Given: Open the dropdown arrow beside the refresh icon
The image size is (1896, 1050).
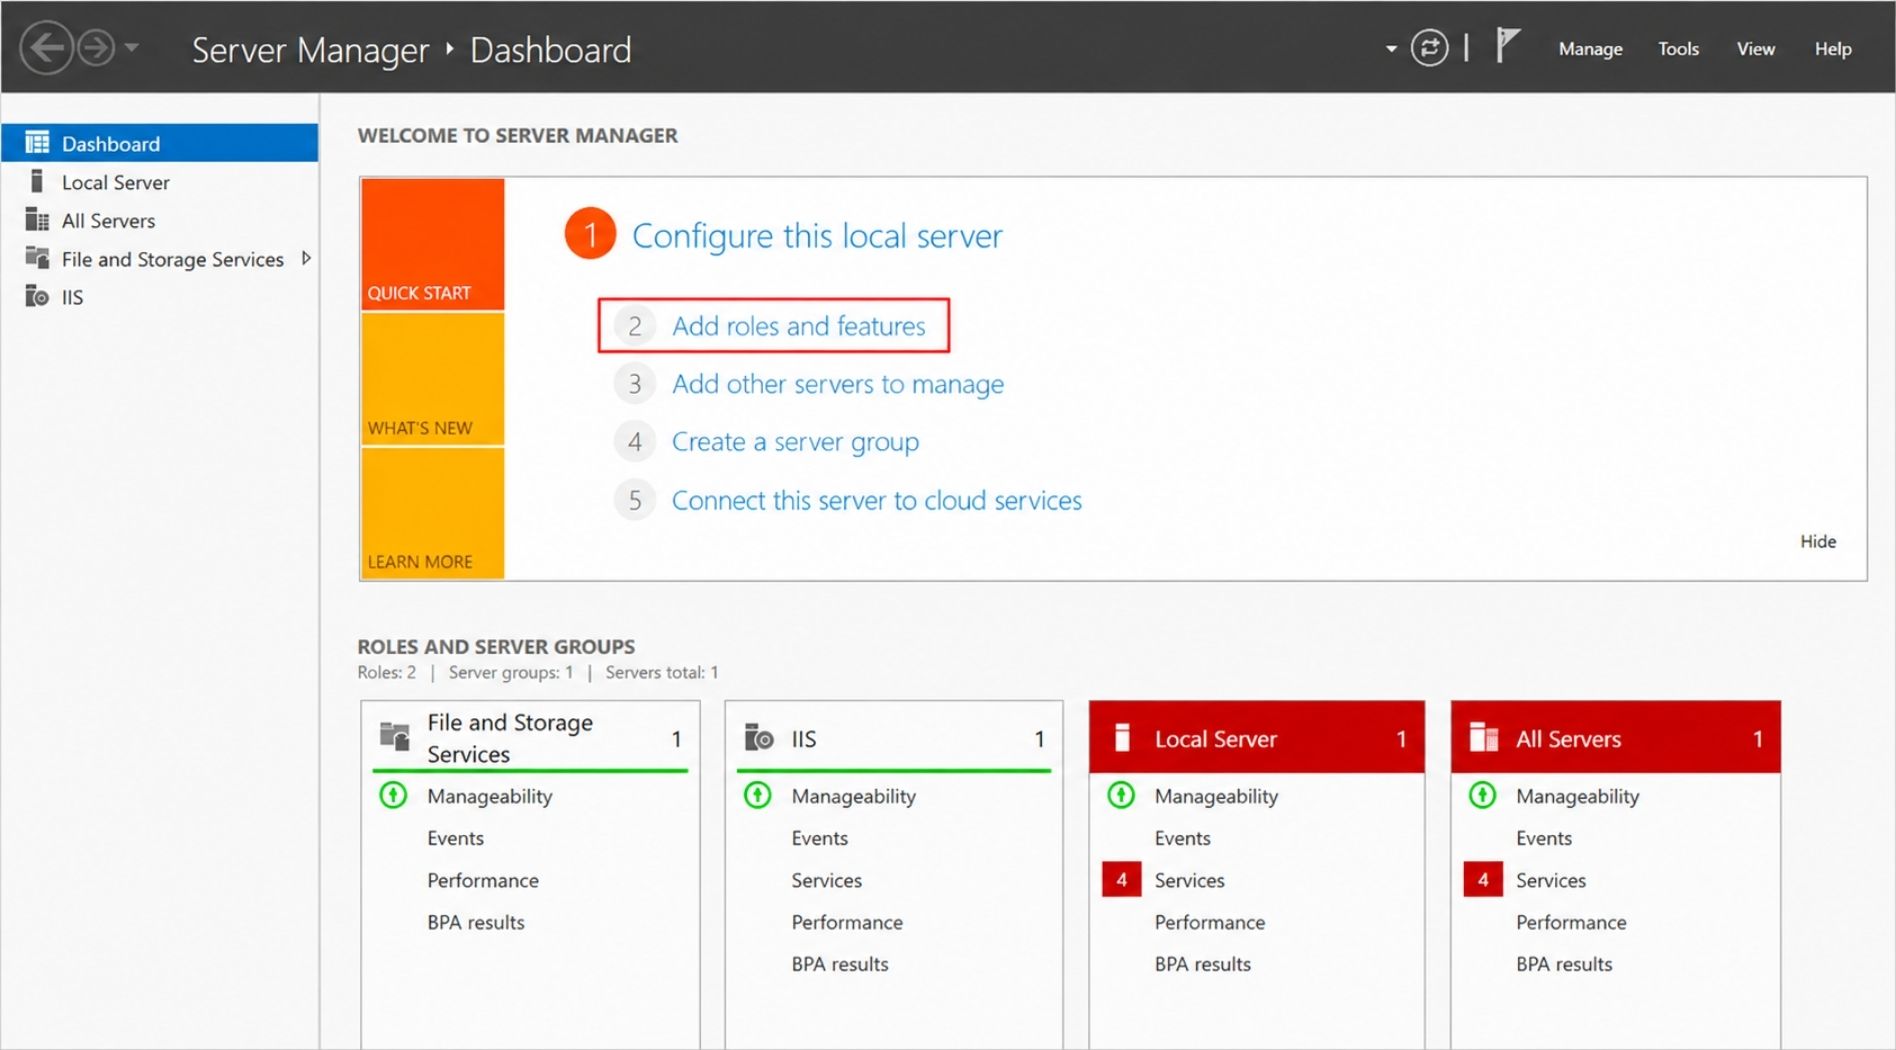Looking at the screenshot, I should pyautogui.click(x=1391, y=48).
